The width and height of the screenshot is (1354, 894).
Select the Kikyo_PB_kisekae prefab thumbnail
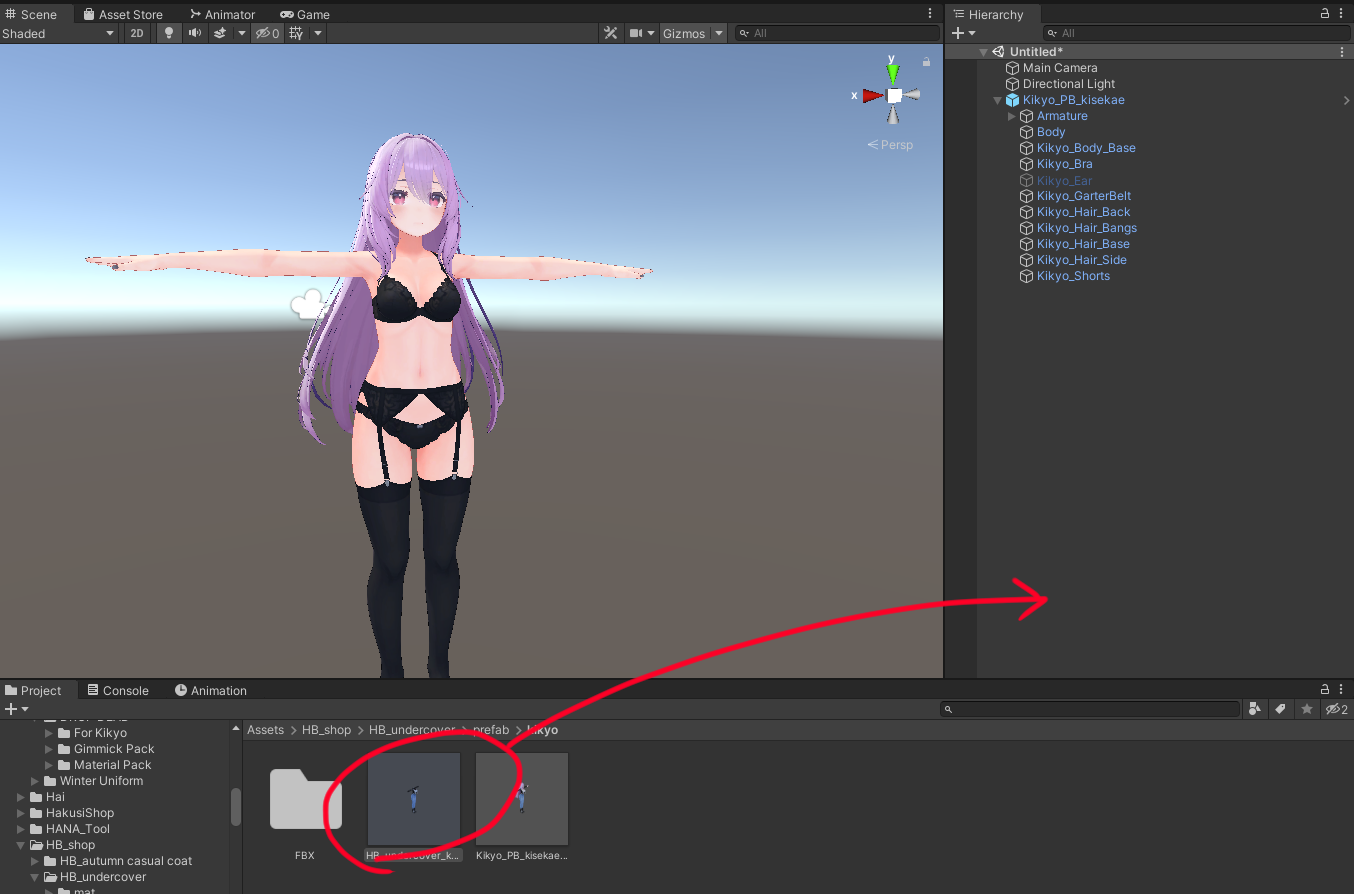click(522, 799)
